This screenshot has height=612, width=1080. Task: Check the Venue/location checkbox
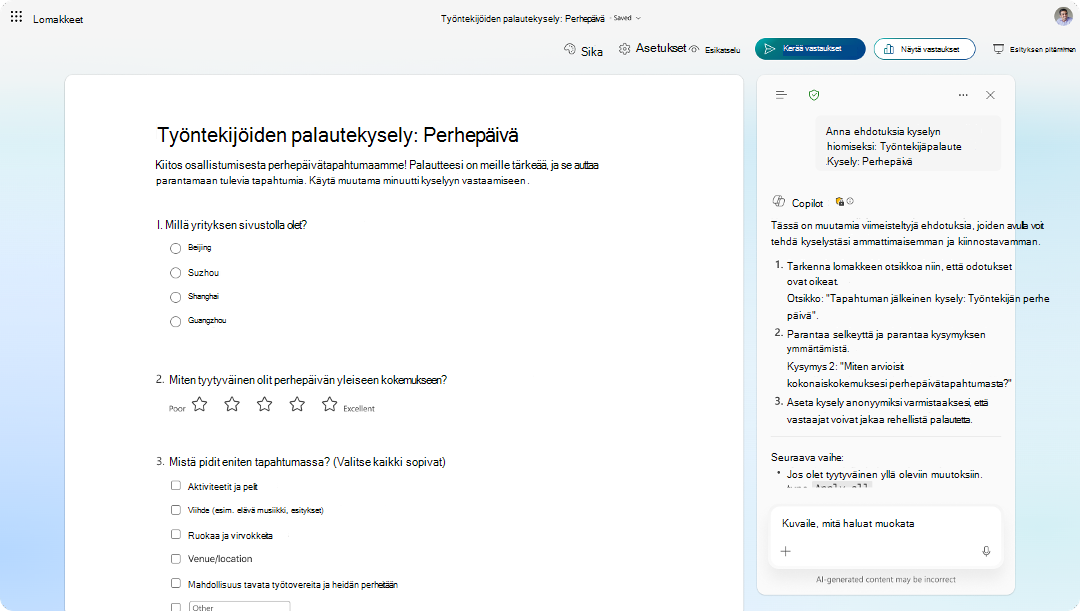pos(176,558)
